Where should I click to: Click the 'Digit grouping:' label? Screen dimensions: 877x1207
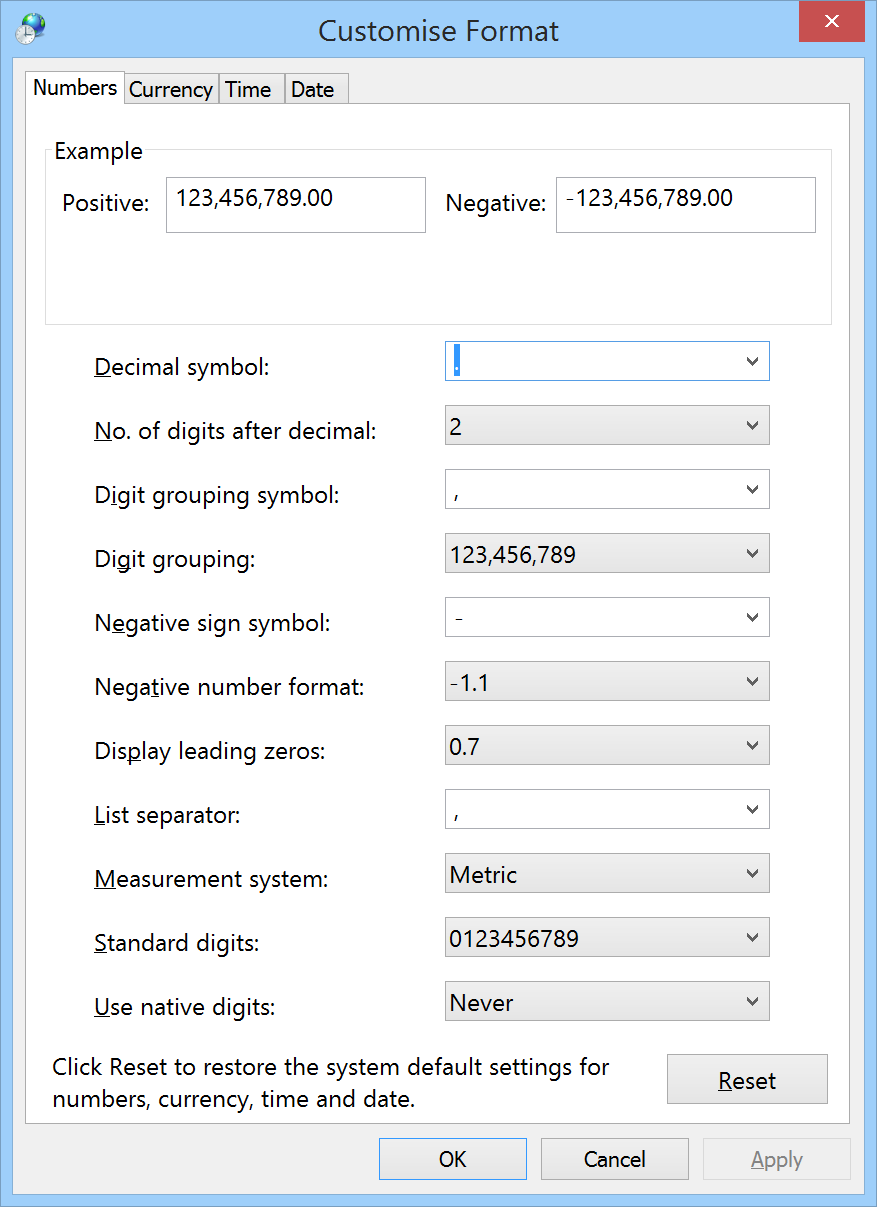click(x=175, y=559)
